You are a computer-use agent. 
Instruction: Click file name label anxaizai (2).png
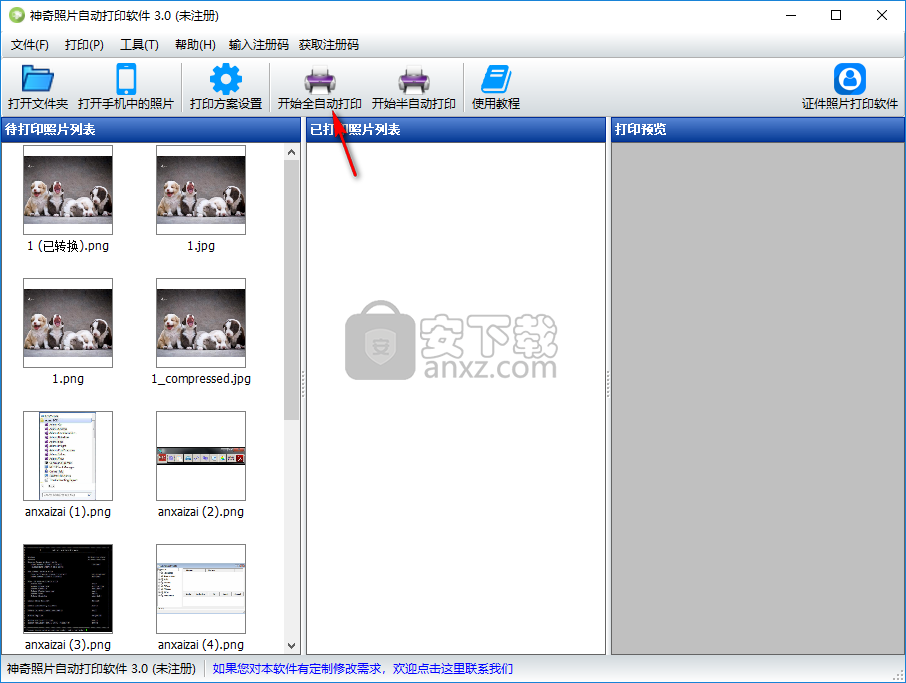(x=201, y=512)
